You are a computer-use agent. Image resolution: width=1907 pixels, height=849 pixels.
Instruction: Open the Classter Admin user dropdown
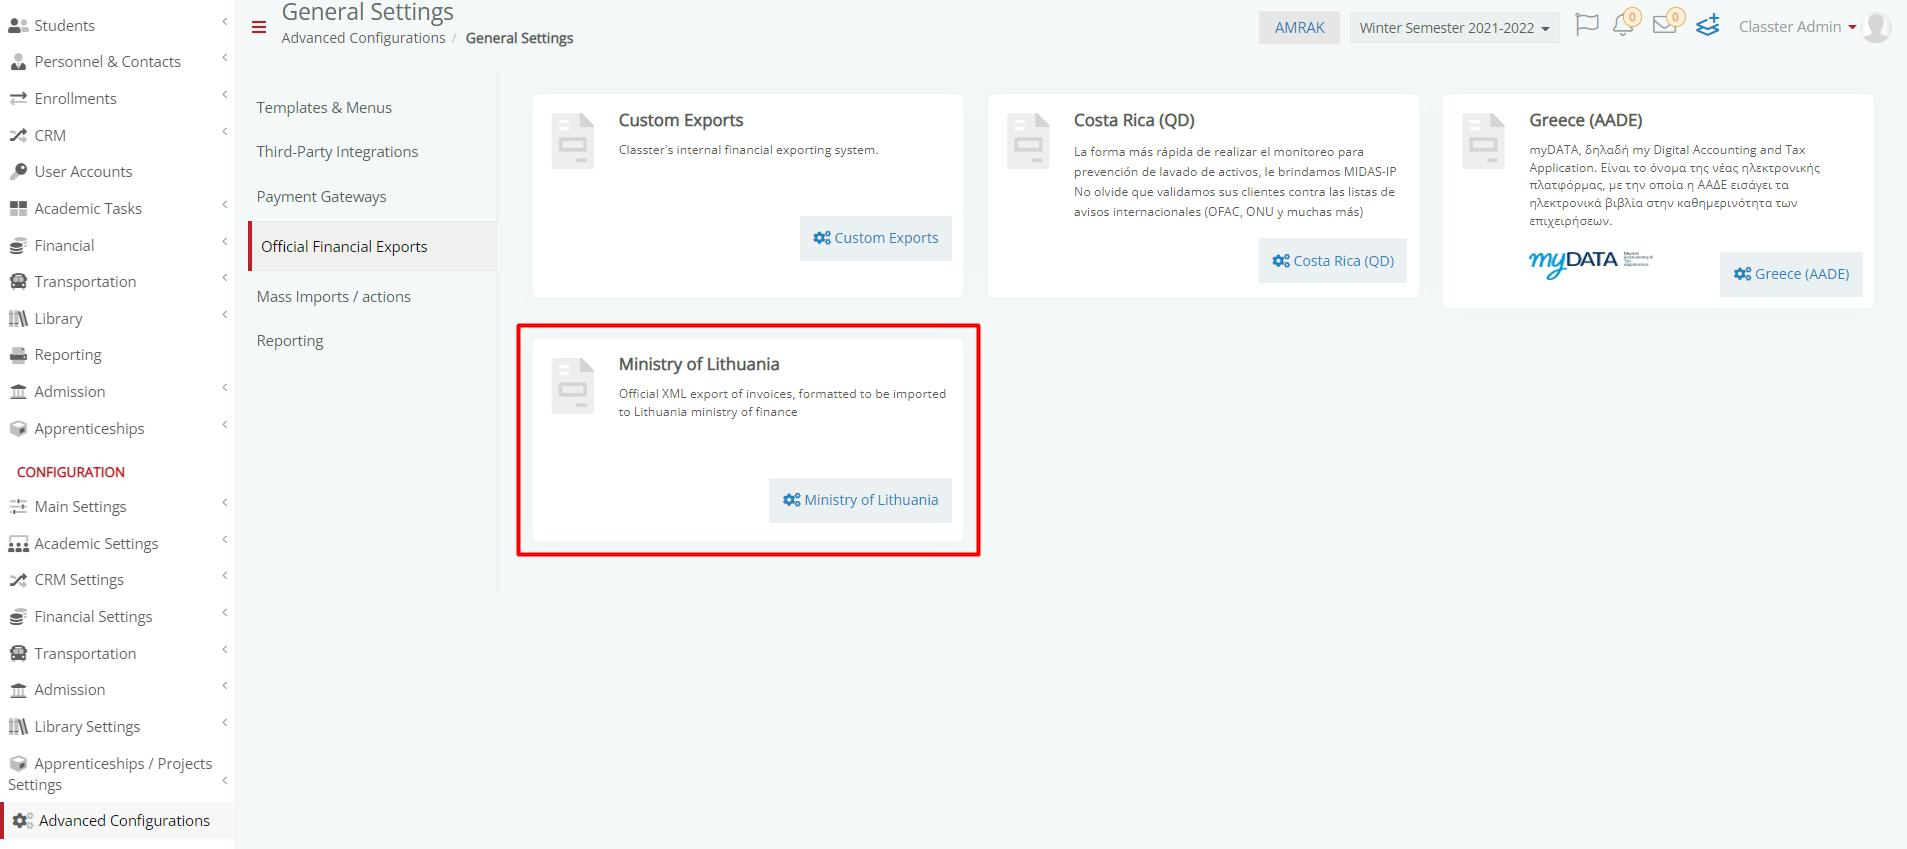(1798, 27)
